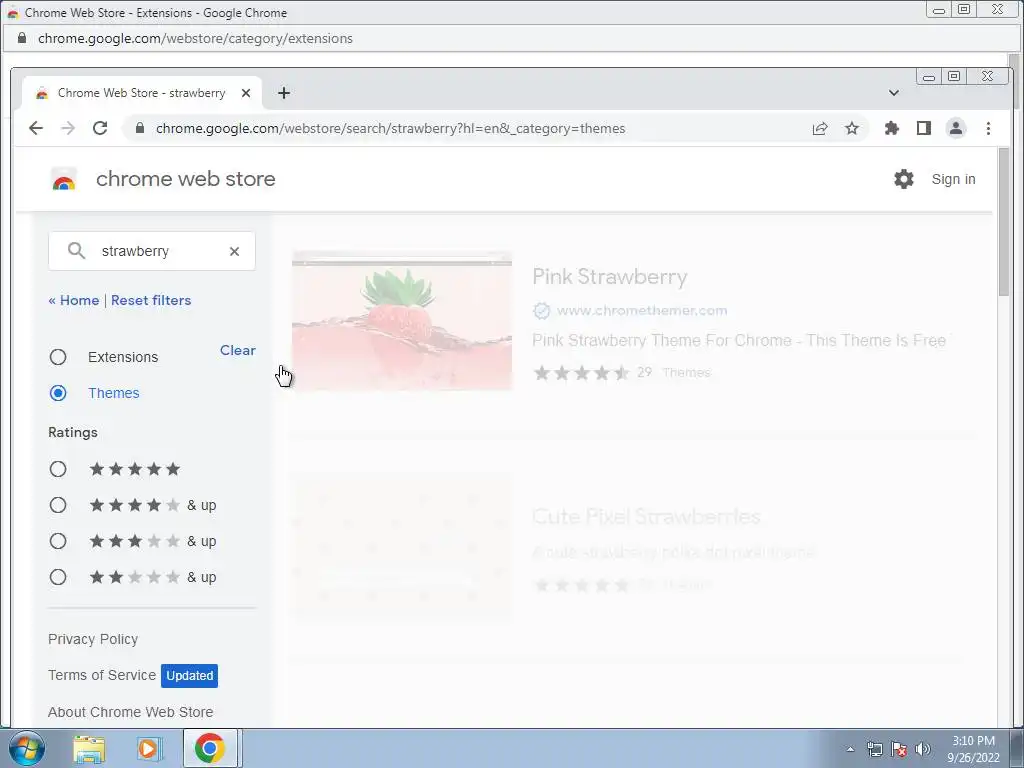Click Clear next to Extensions
The height and width of the screenshot is (768, 1024).
(238, 350)
